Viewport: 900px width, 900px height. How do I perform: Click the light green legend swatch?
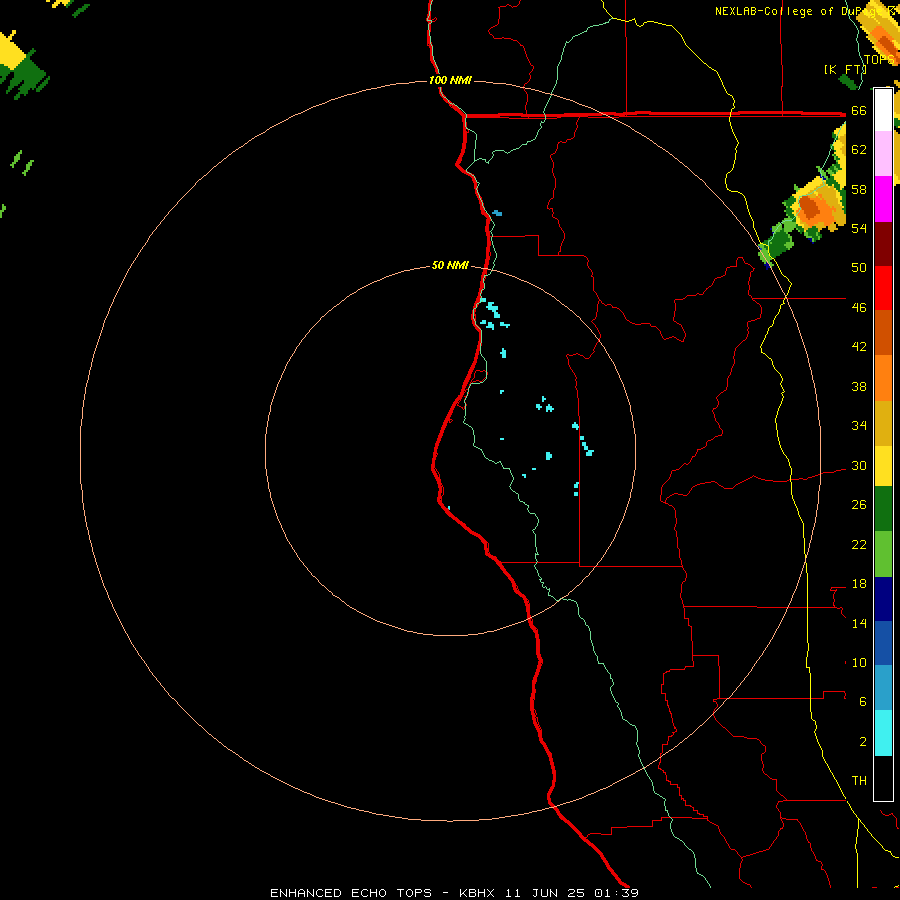883,554
